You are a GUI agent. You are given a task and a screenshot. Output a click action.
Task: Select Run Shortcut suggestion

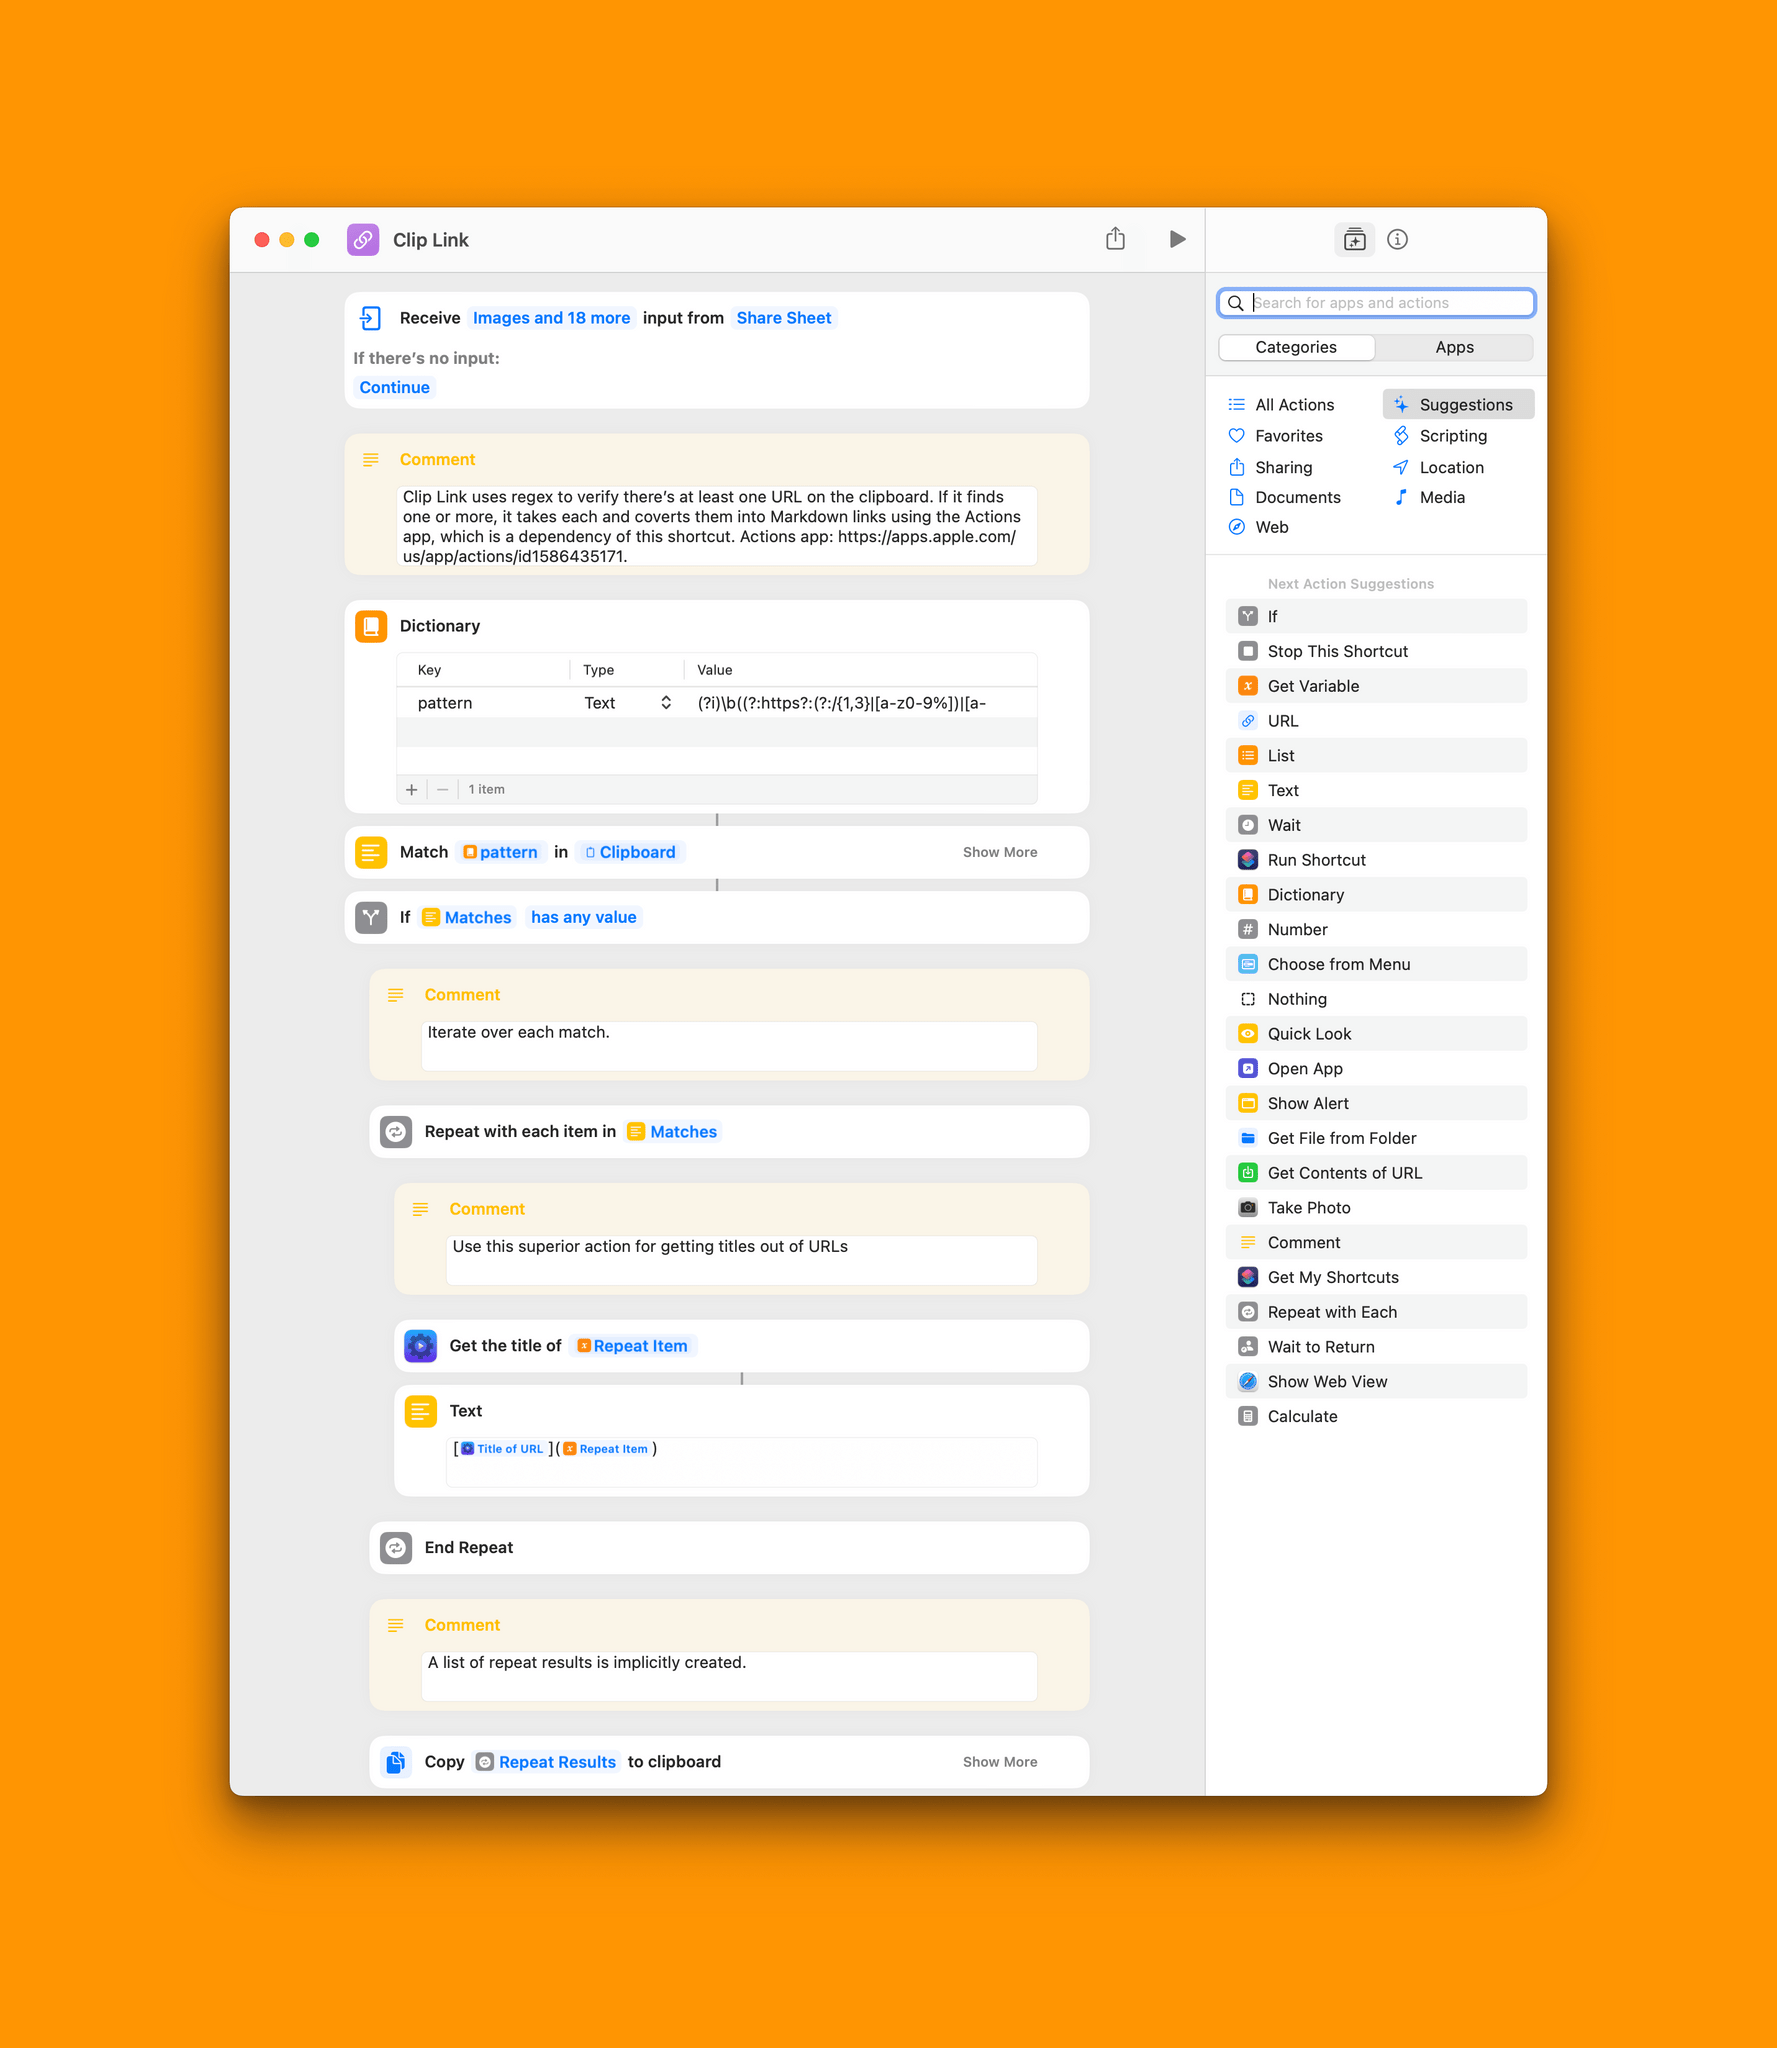[1376, 860]
